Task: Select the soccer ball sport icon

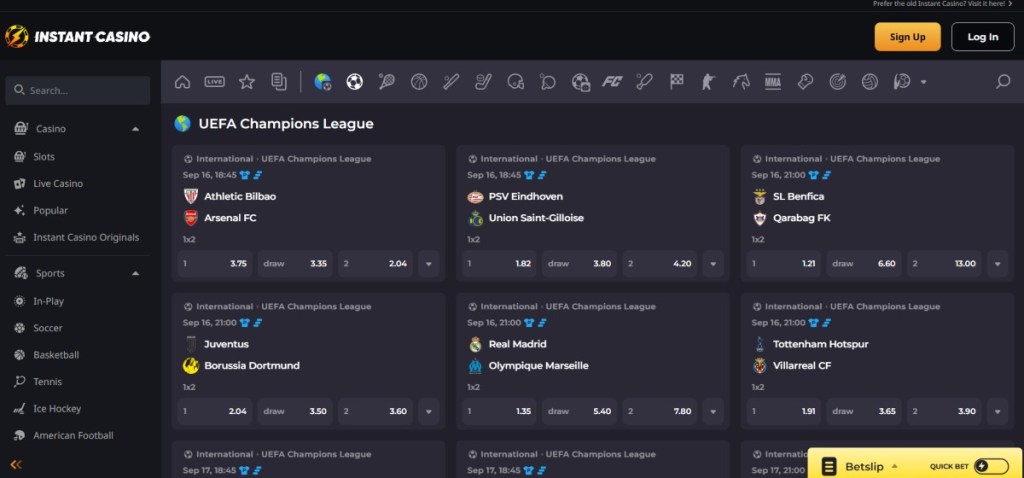Action: 354,82
